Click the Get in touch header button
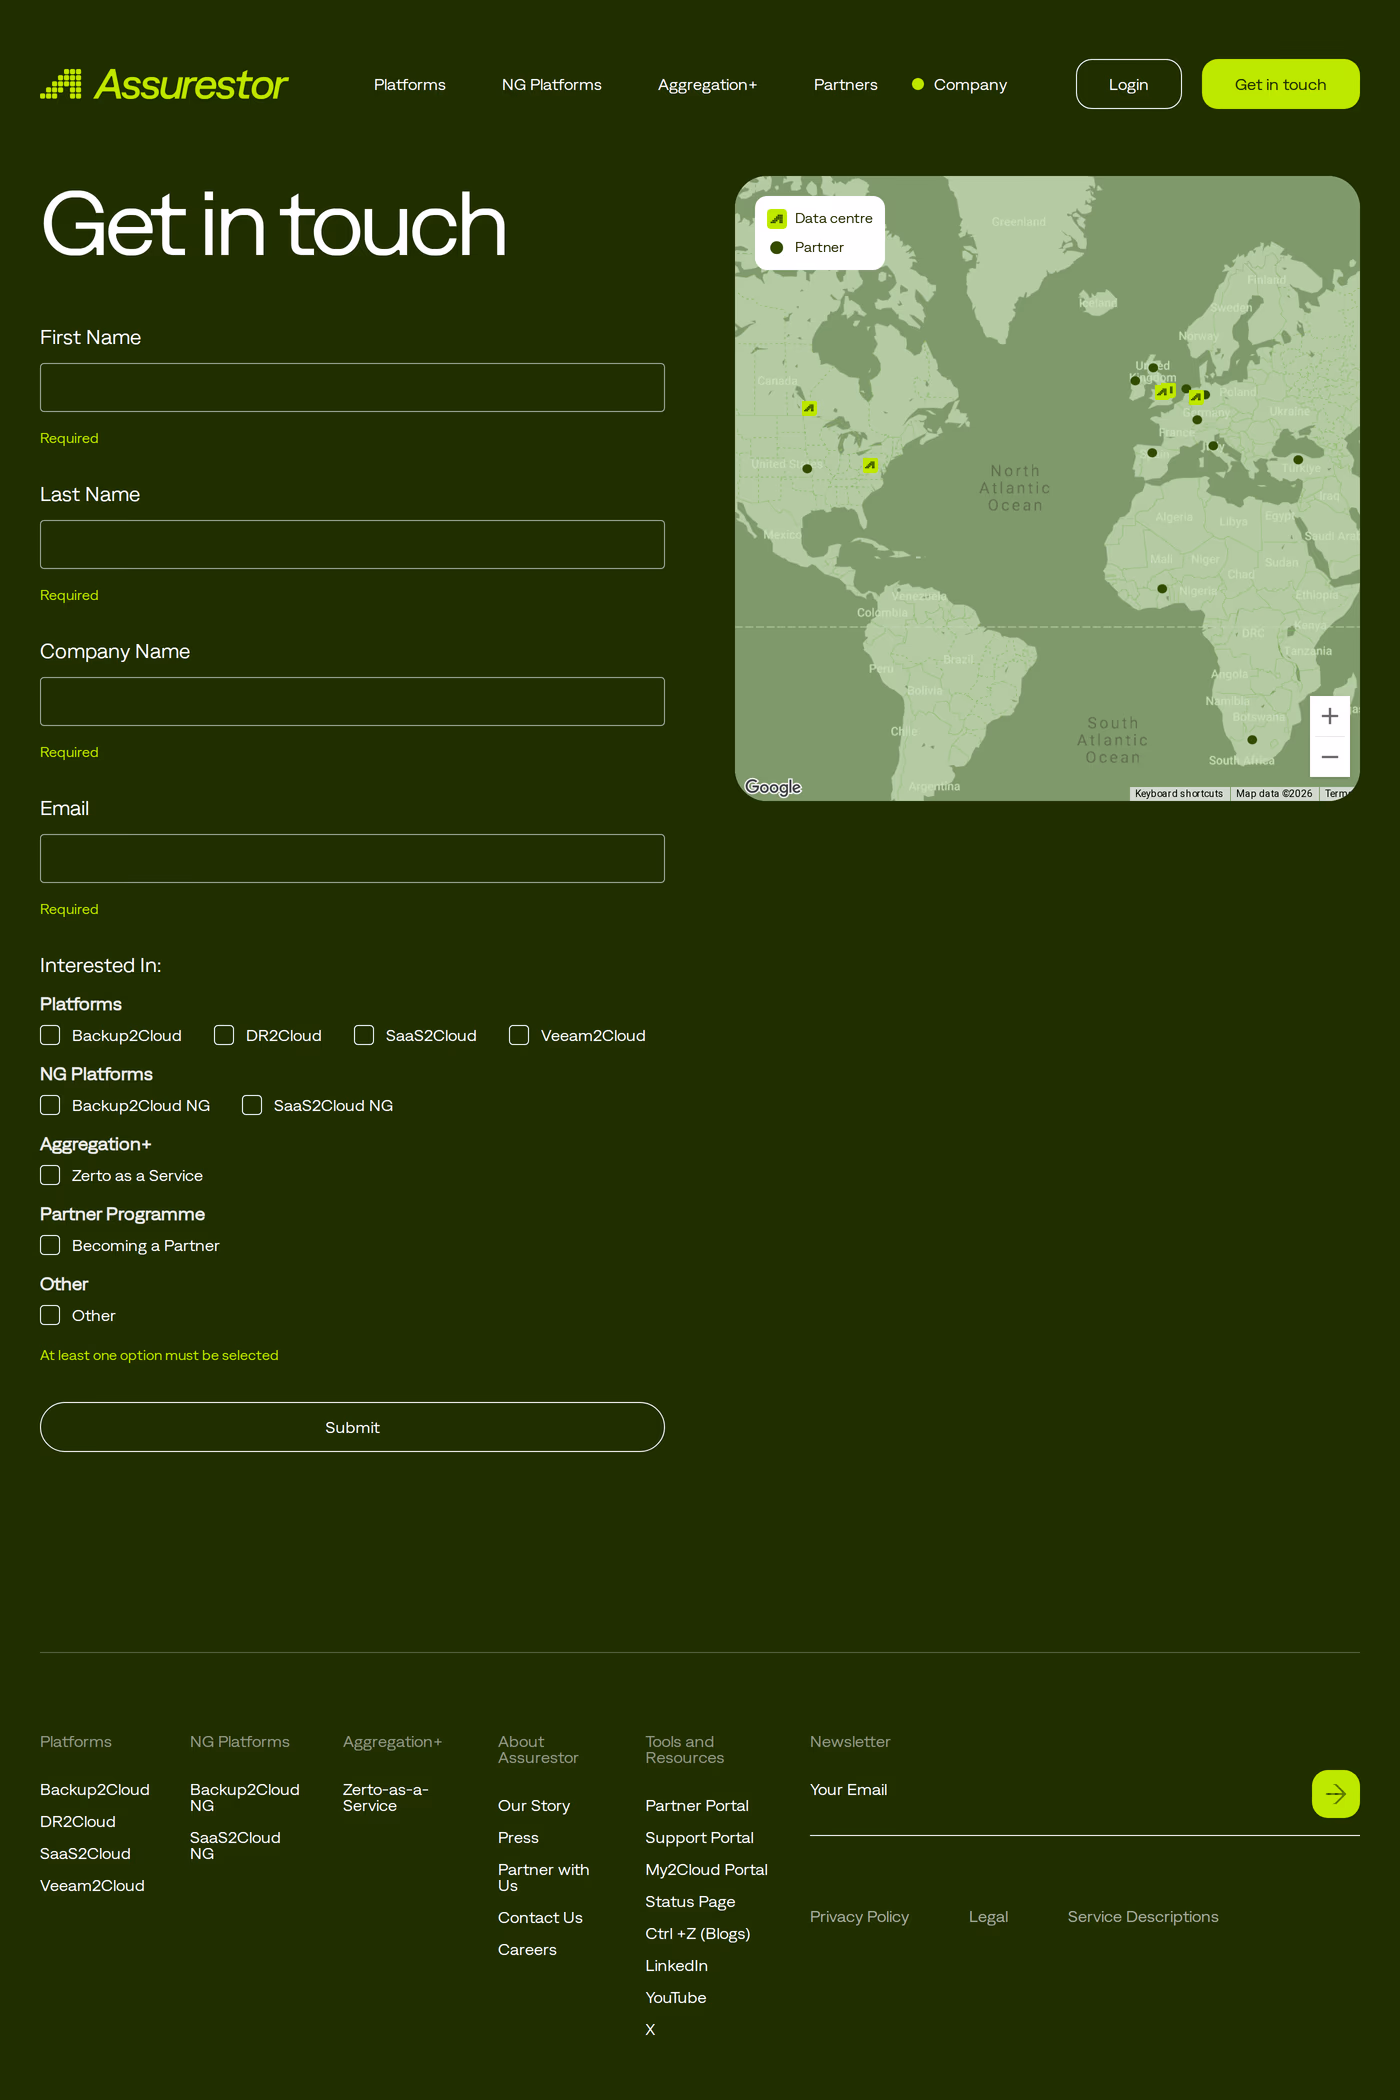The width and height of the screenshot is (1400, 2100). [1280, 84]
